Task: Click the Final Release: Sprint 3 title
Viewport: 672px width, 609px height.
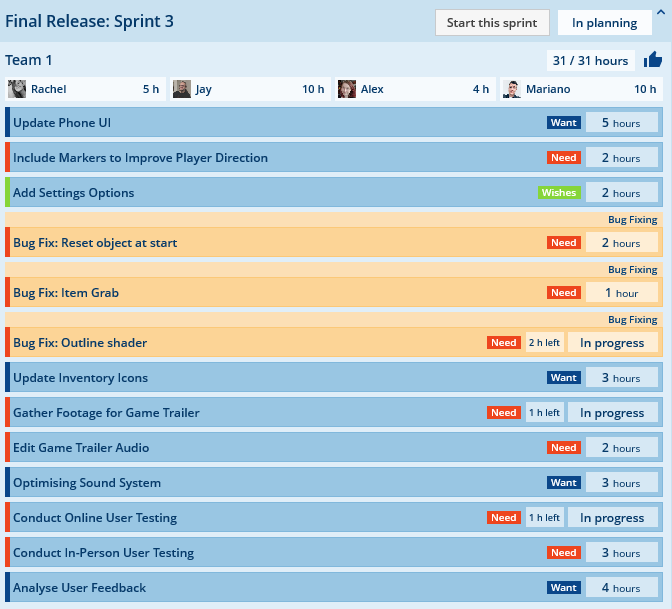Action: coord(89,21)
